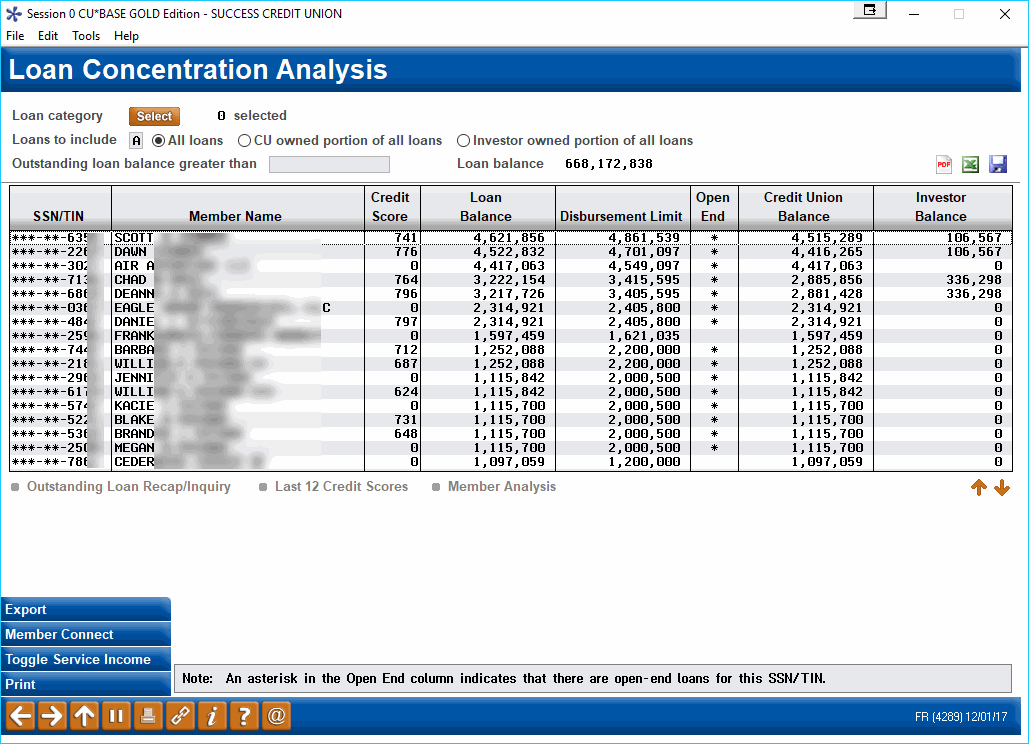Click the Export side button

tap(86, 610)
